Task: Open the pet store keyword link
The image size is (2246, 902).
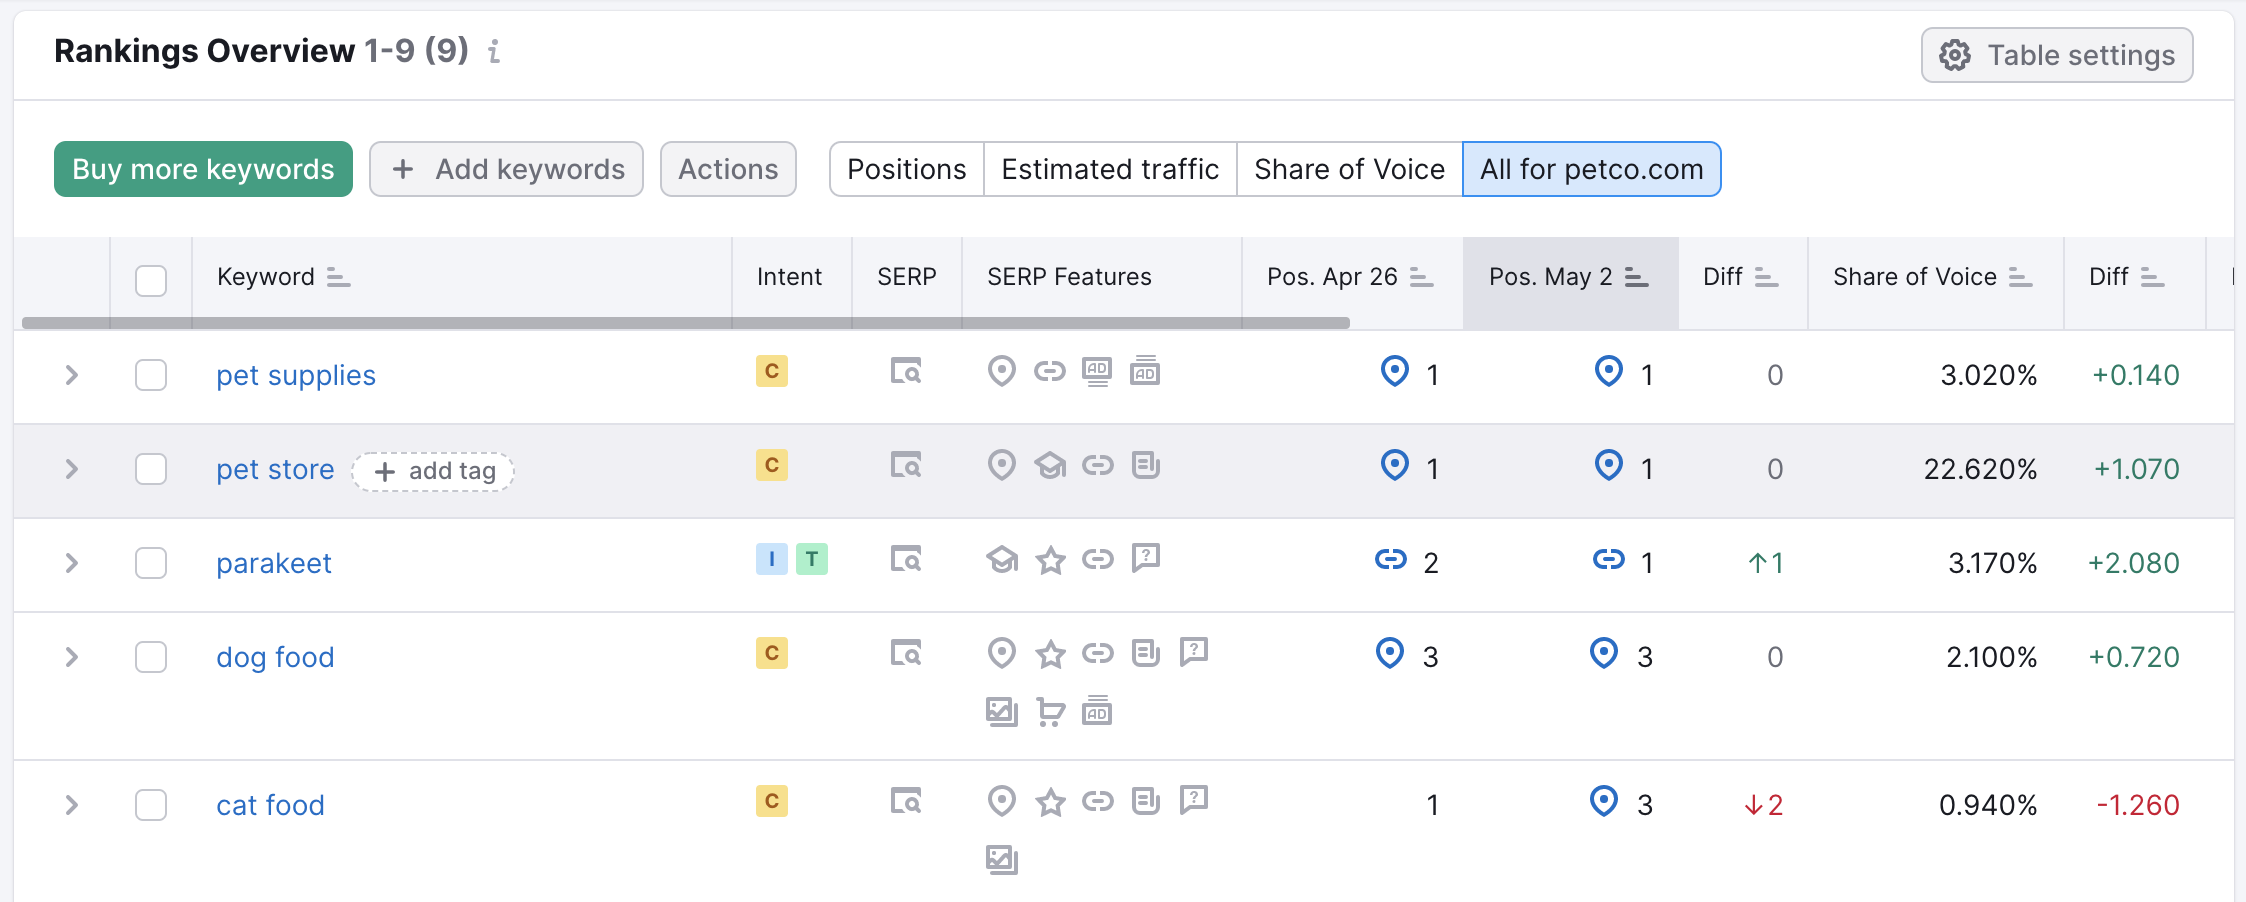Action: coord(275,468)
